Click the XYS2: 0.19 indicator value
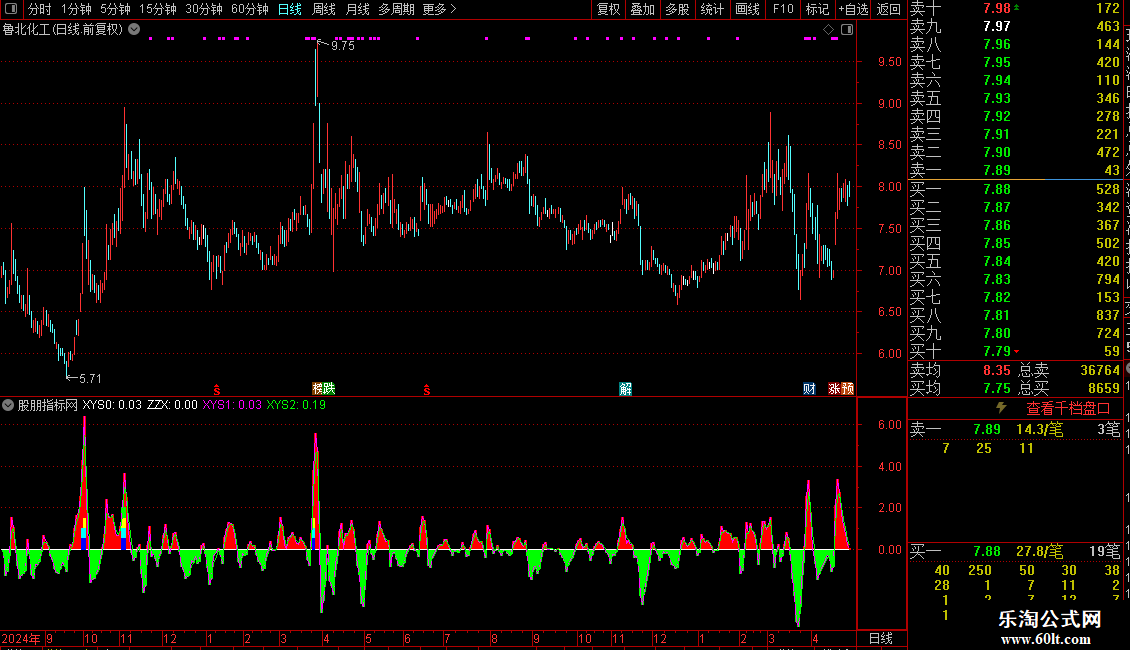 coord(296,405)
